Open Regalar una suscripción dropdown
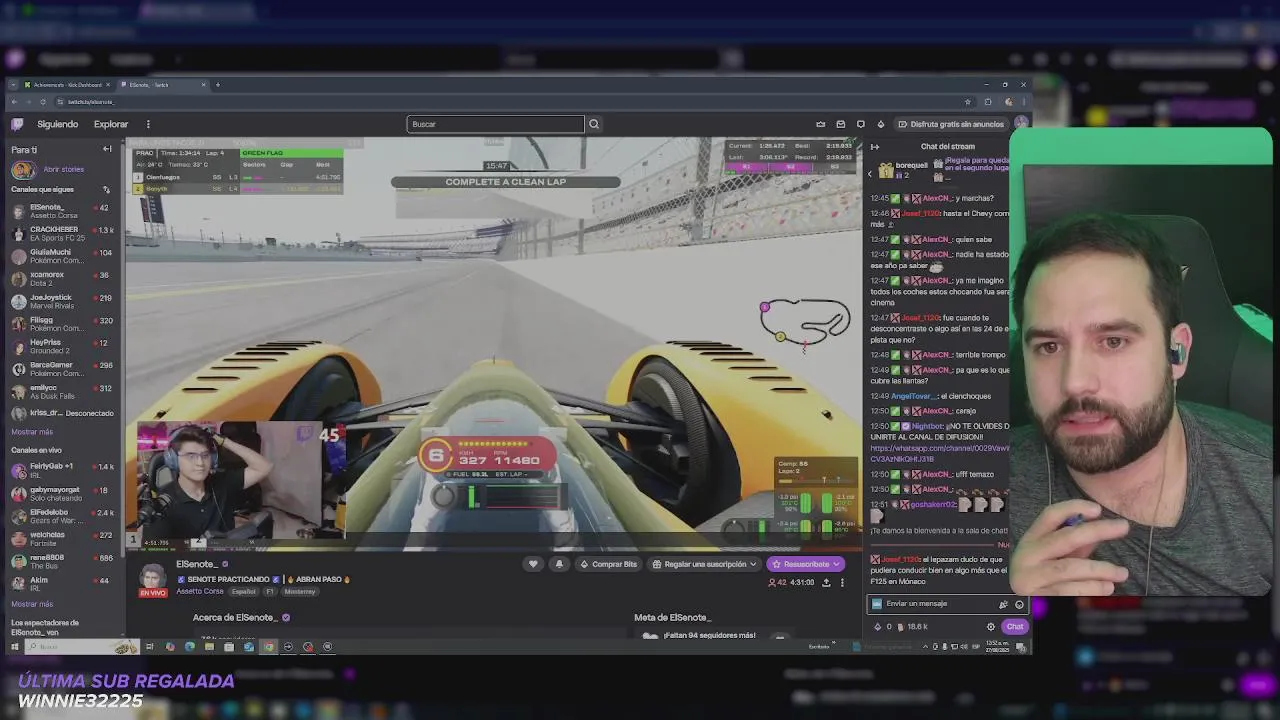 click(x=704, y=564)
